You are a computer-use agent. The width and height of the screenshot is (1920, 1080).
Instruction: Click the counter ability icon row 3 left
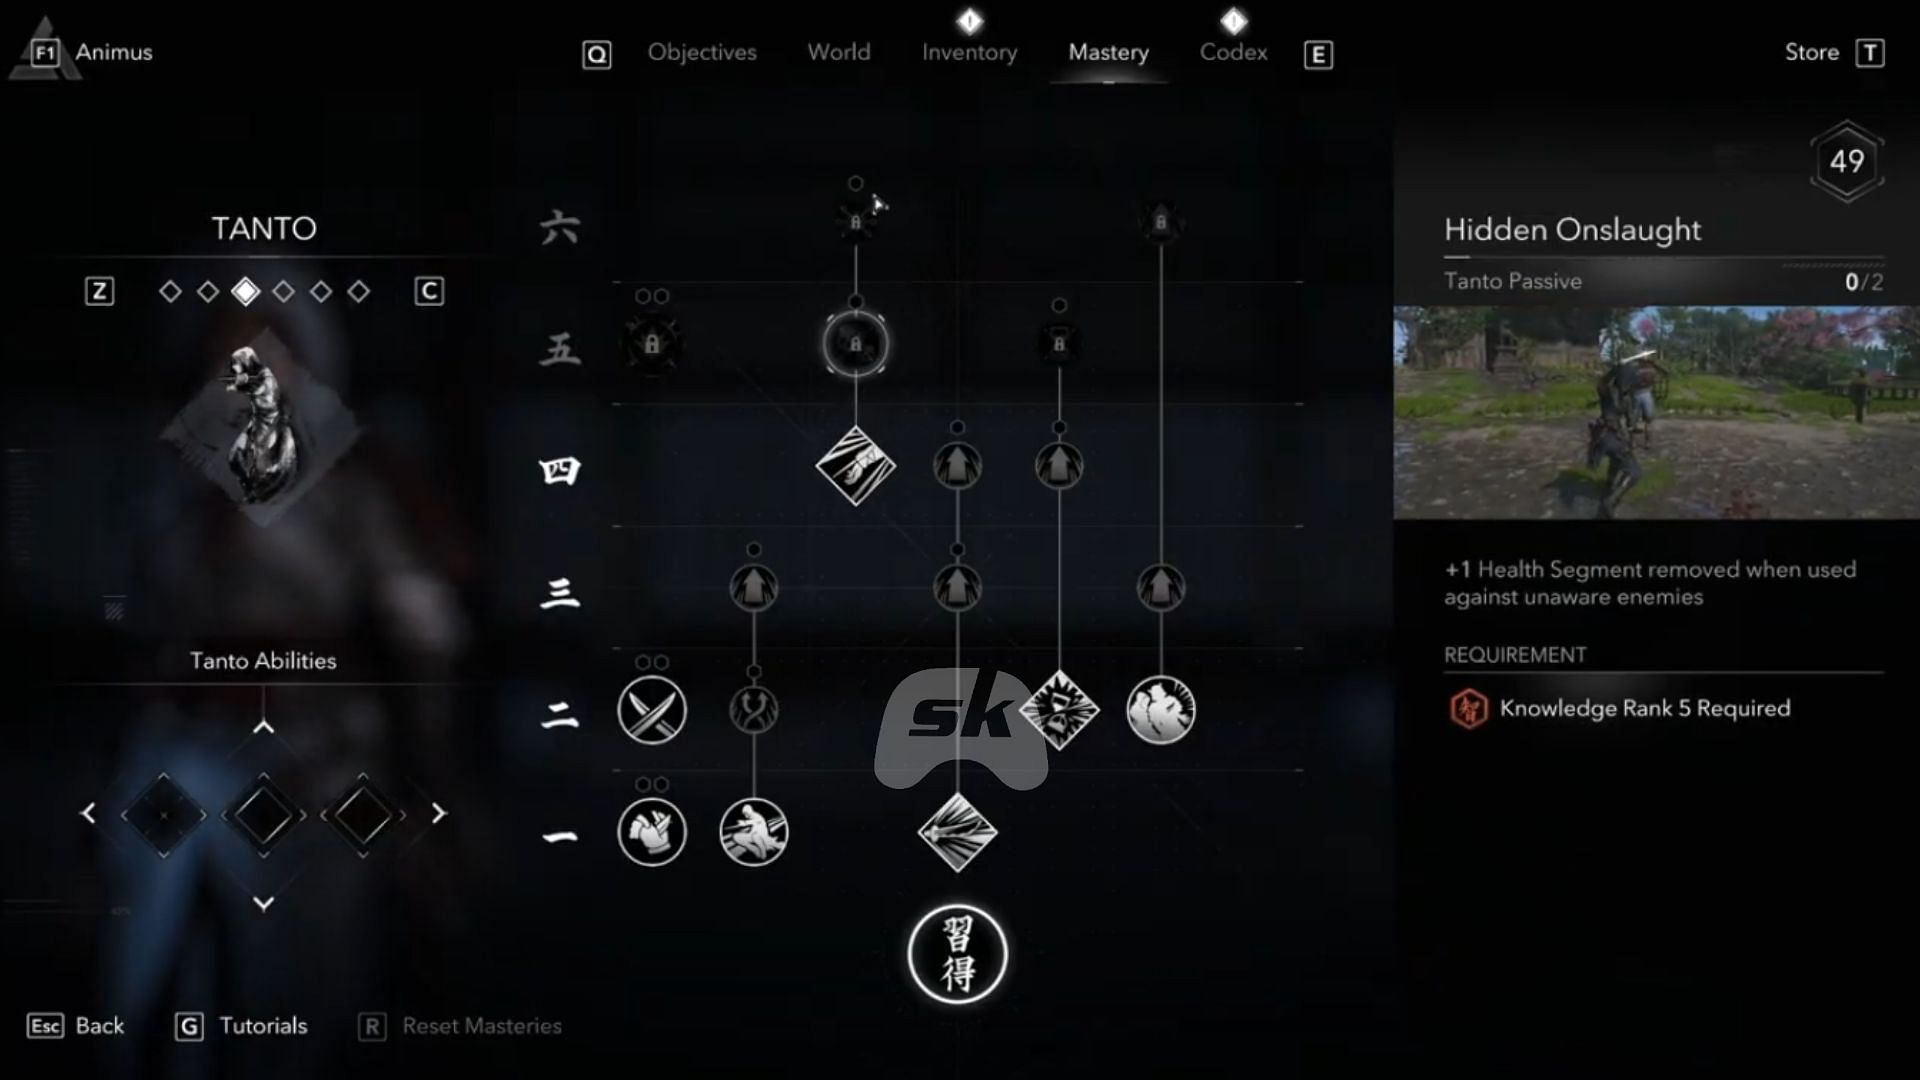(752, 587)
